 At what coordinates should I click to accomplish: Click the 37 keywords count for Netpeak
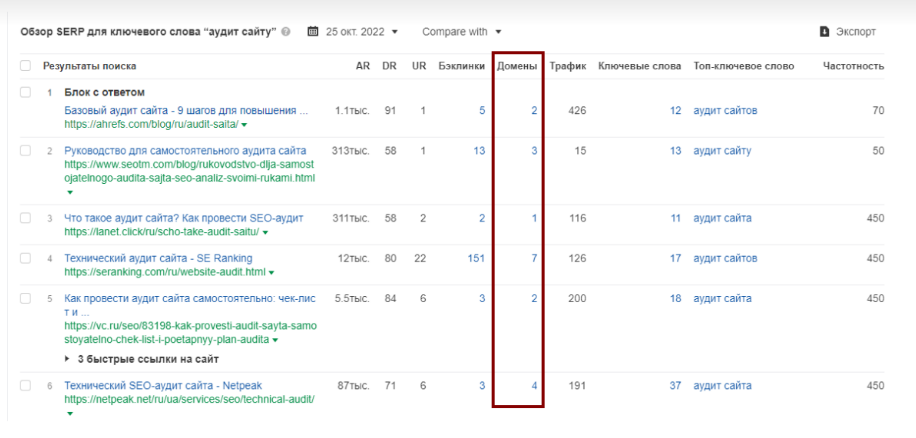pos(675,385)
